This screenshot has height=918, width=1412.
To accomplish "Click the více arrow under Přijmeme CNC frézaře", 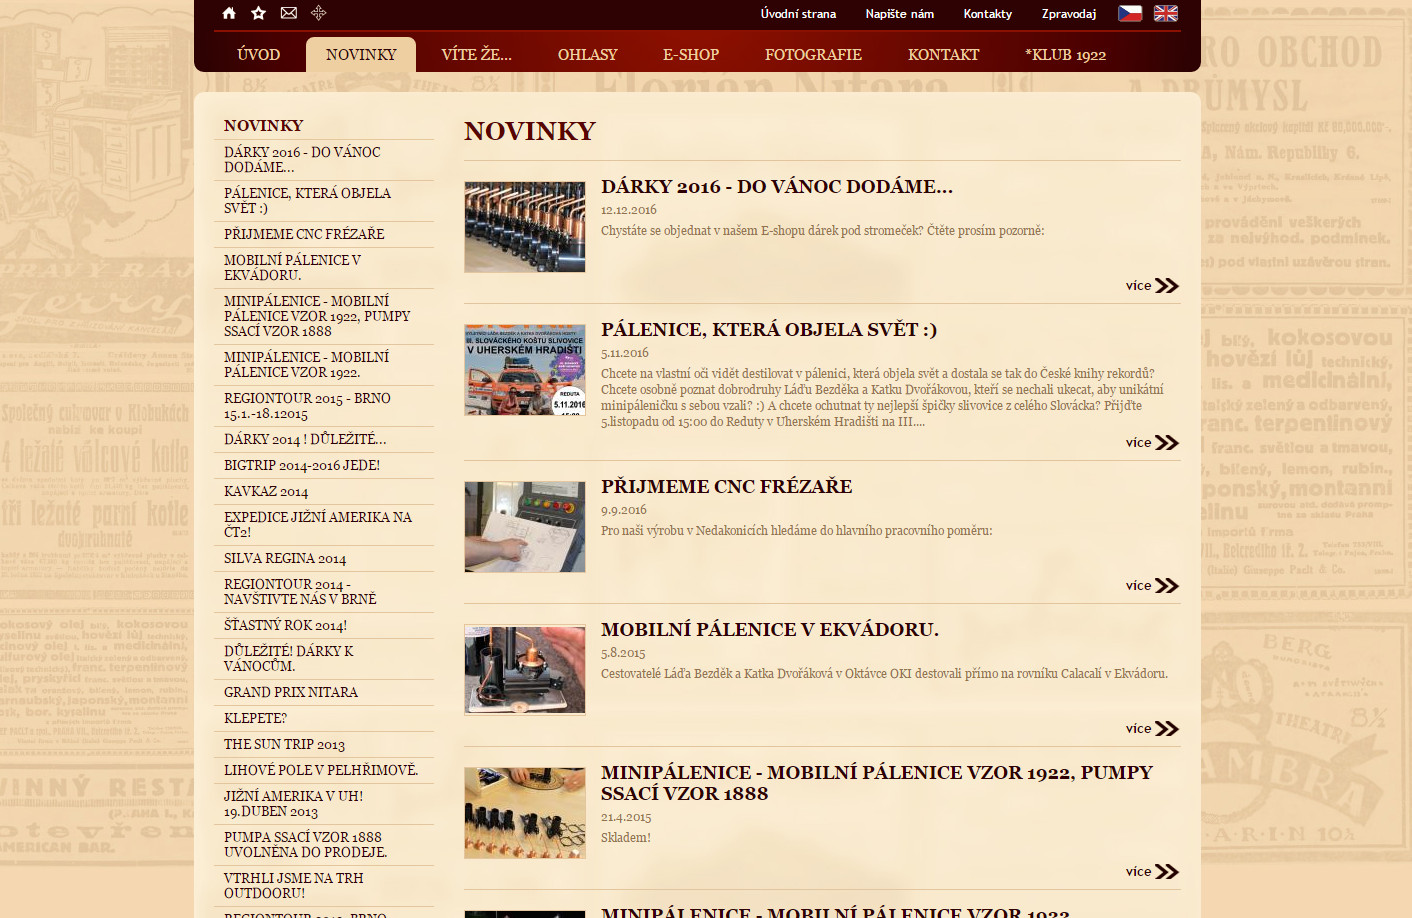I will coord(1167,586).
